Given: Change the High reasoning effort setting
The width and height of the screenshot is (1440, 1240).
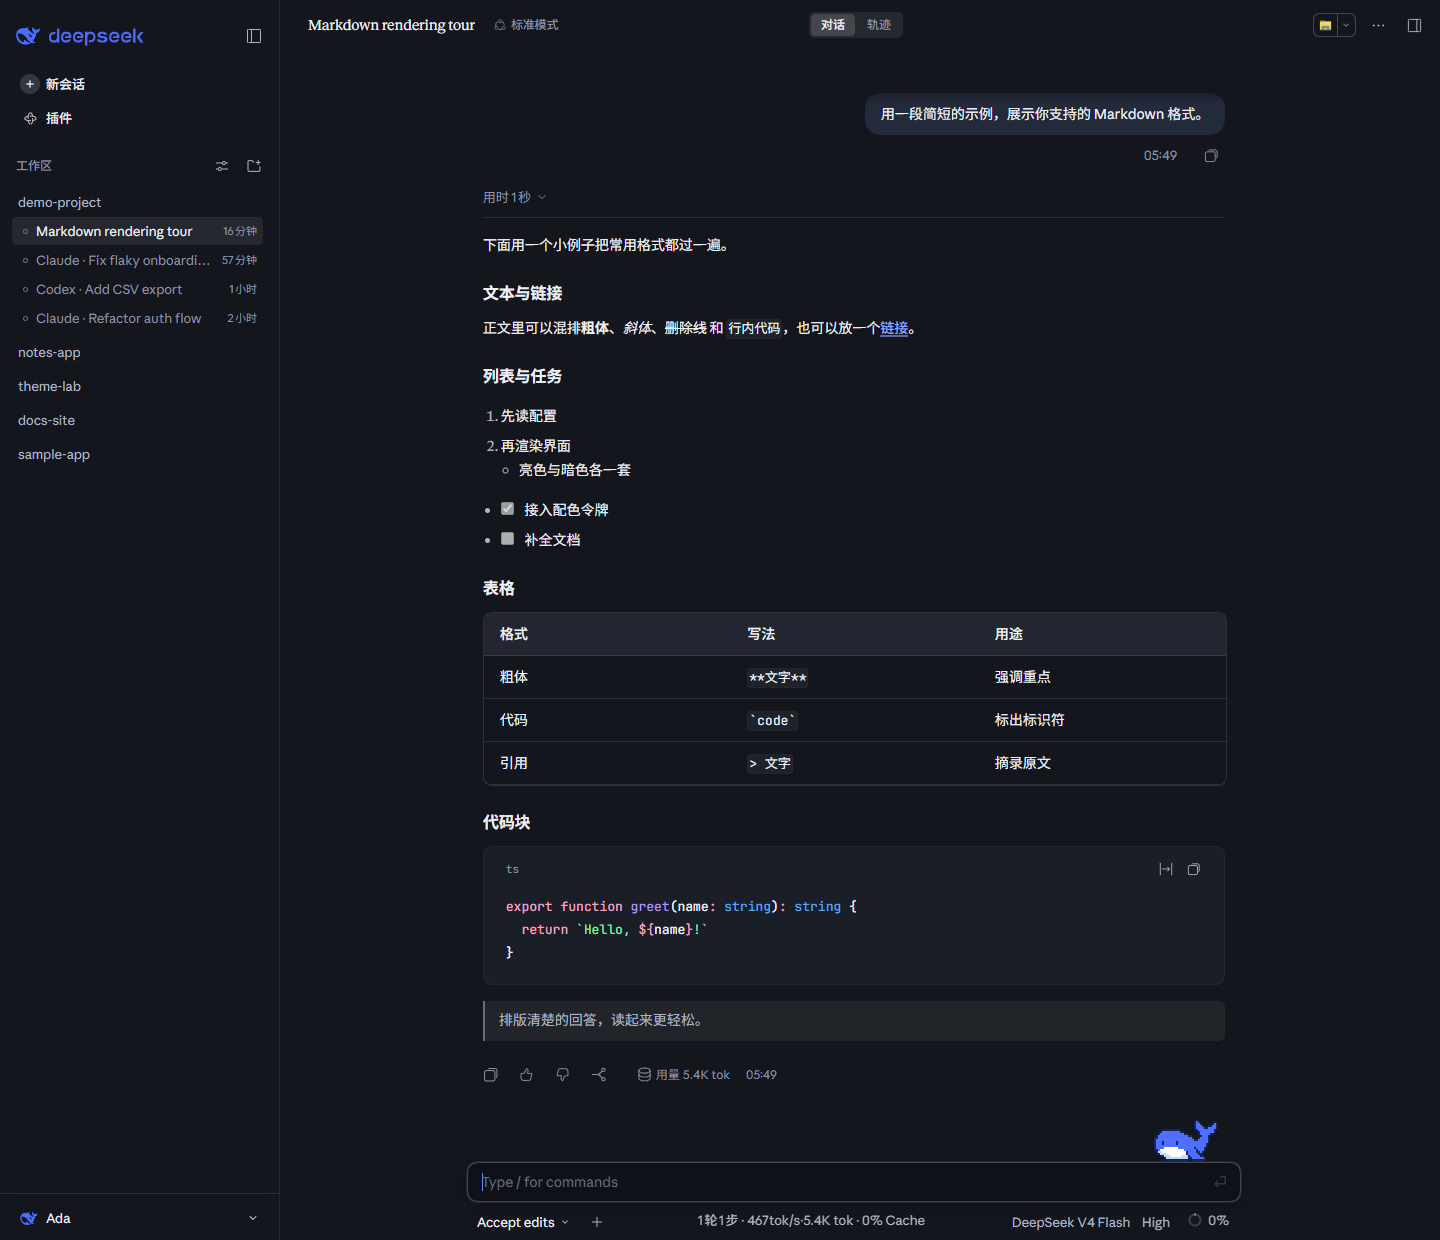Looking at the screenshot, I should 1156,1222.
